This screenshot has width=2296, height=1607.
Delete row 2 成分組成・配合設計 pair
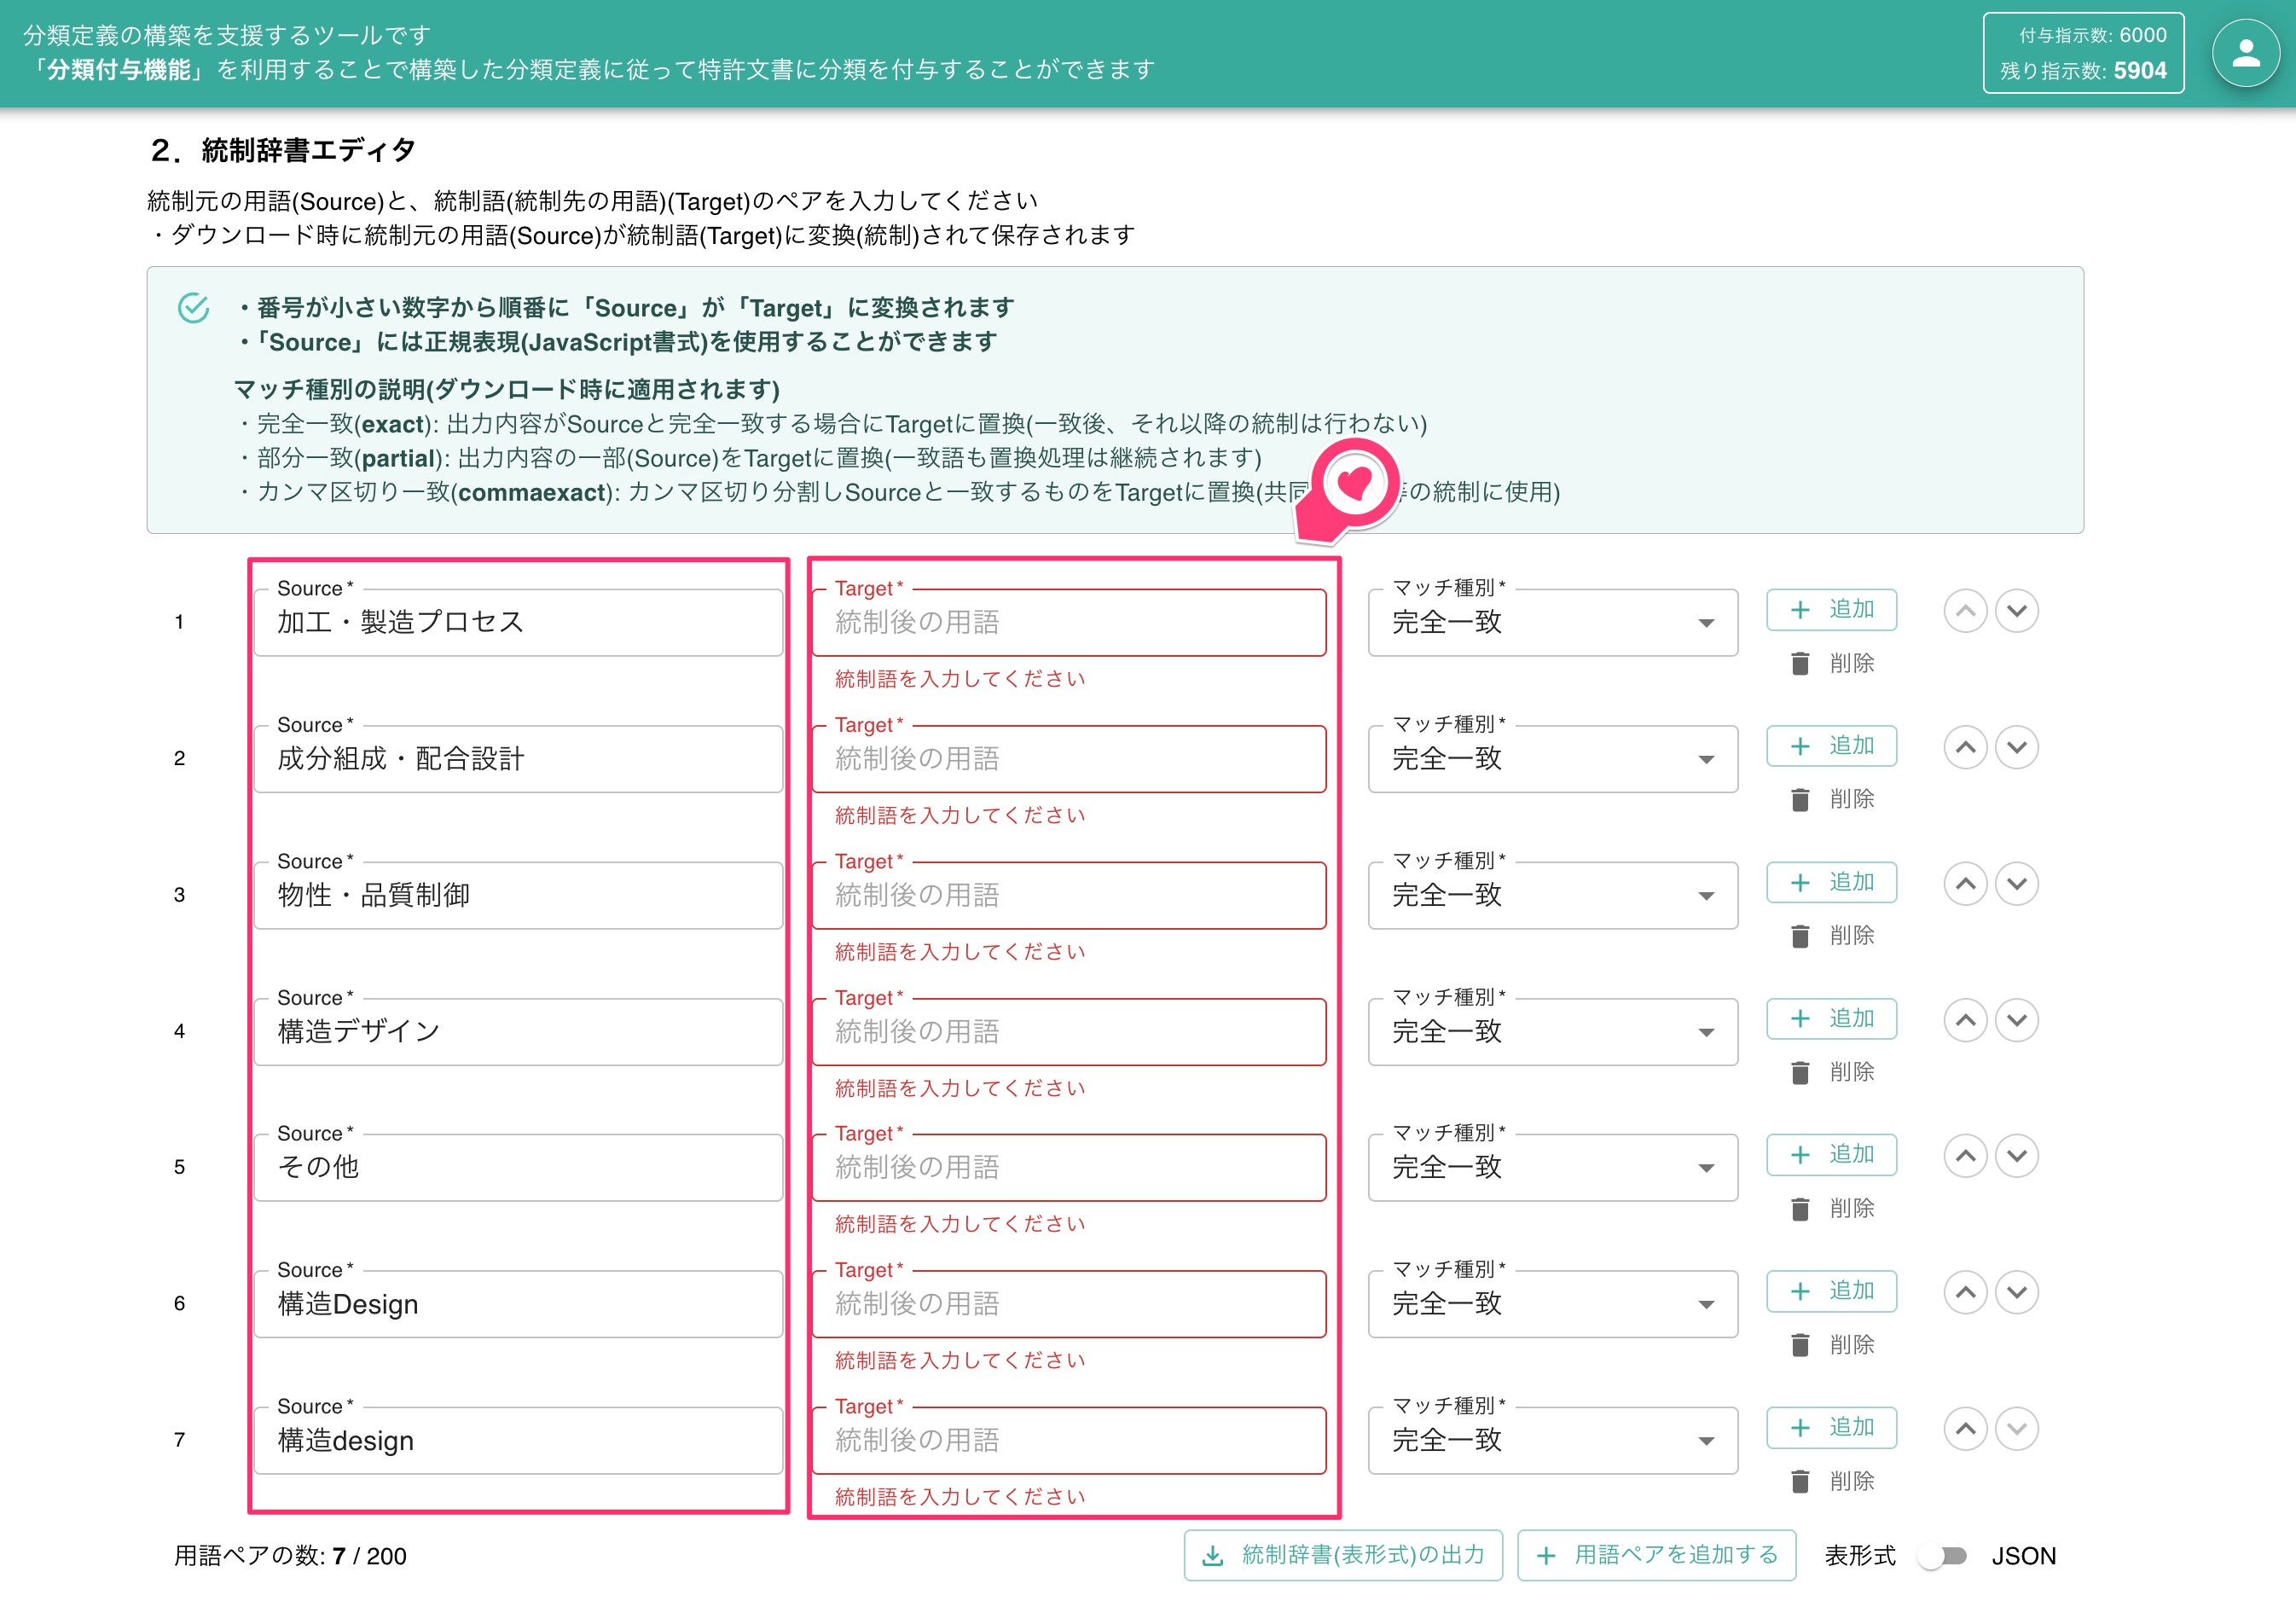[x=1832, y=799]
